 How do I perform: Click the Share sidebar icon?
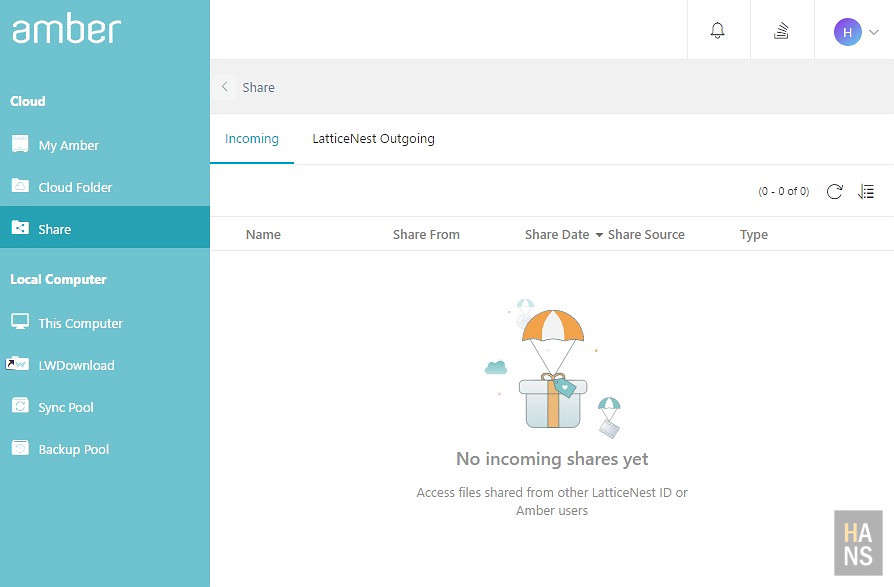(x=20, y=228)
